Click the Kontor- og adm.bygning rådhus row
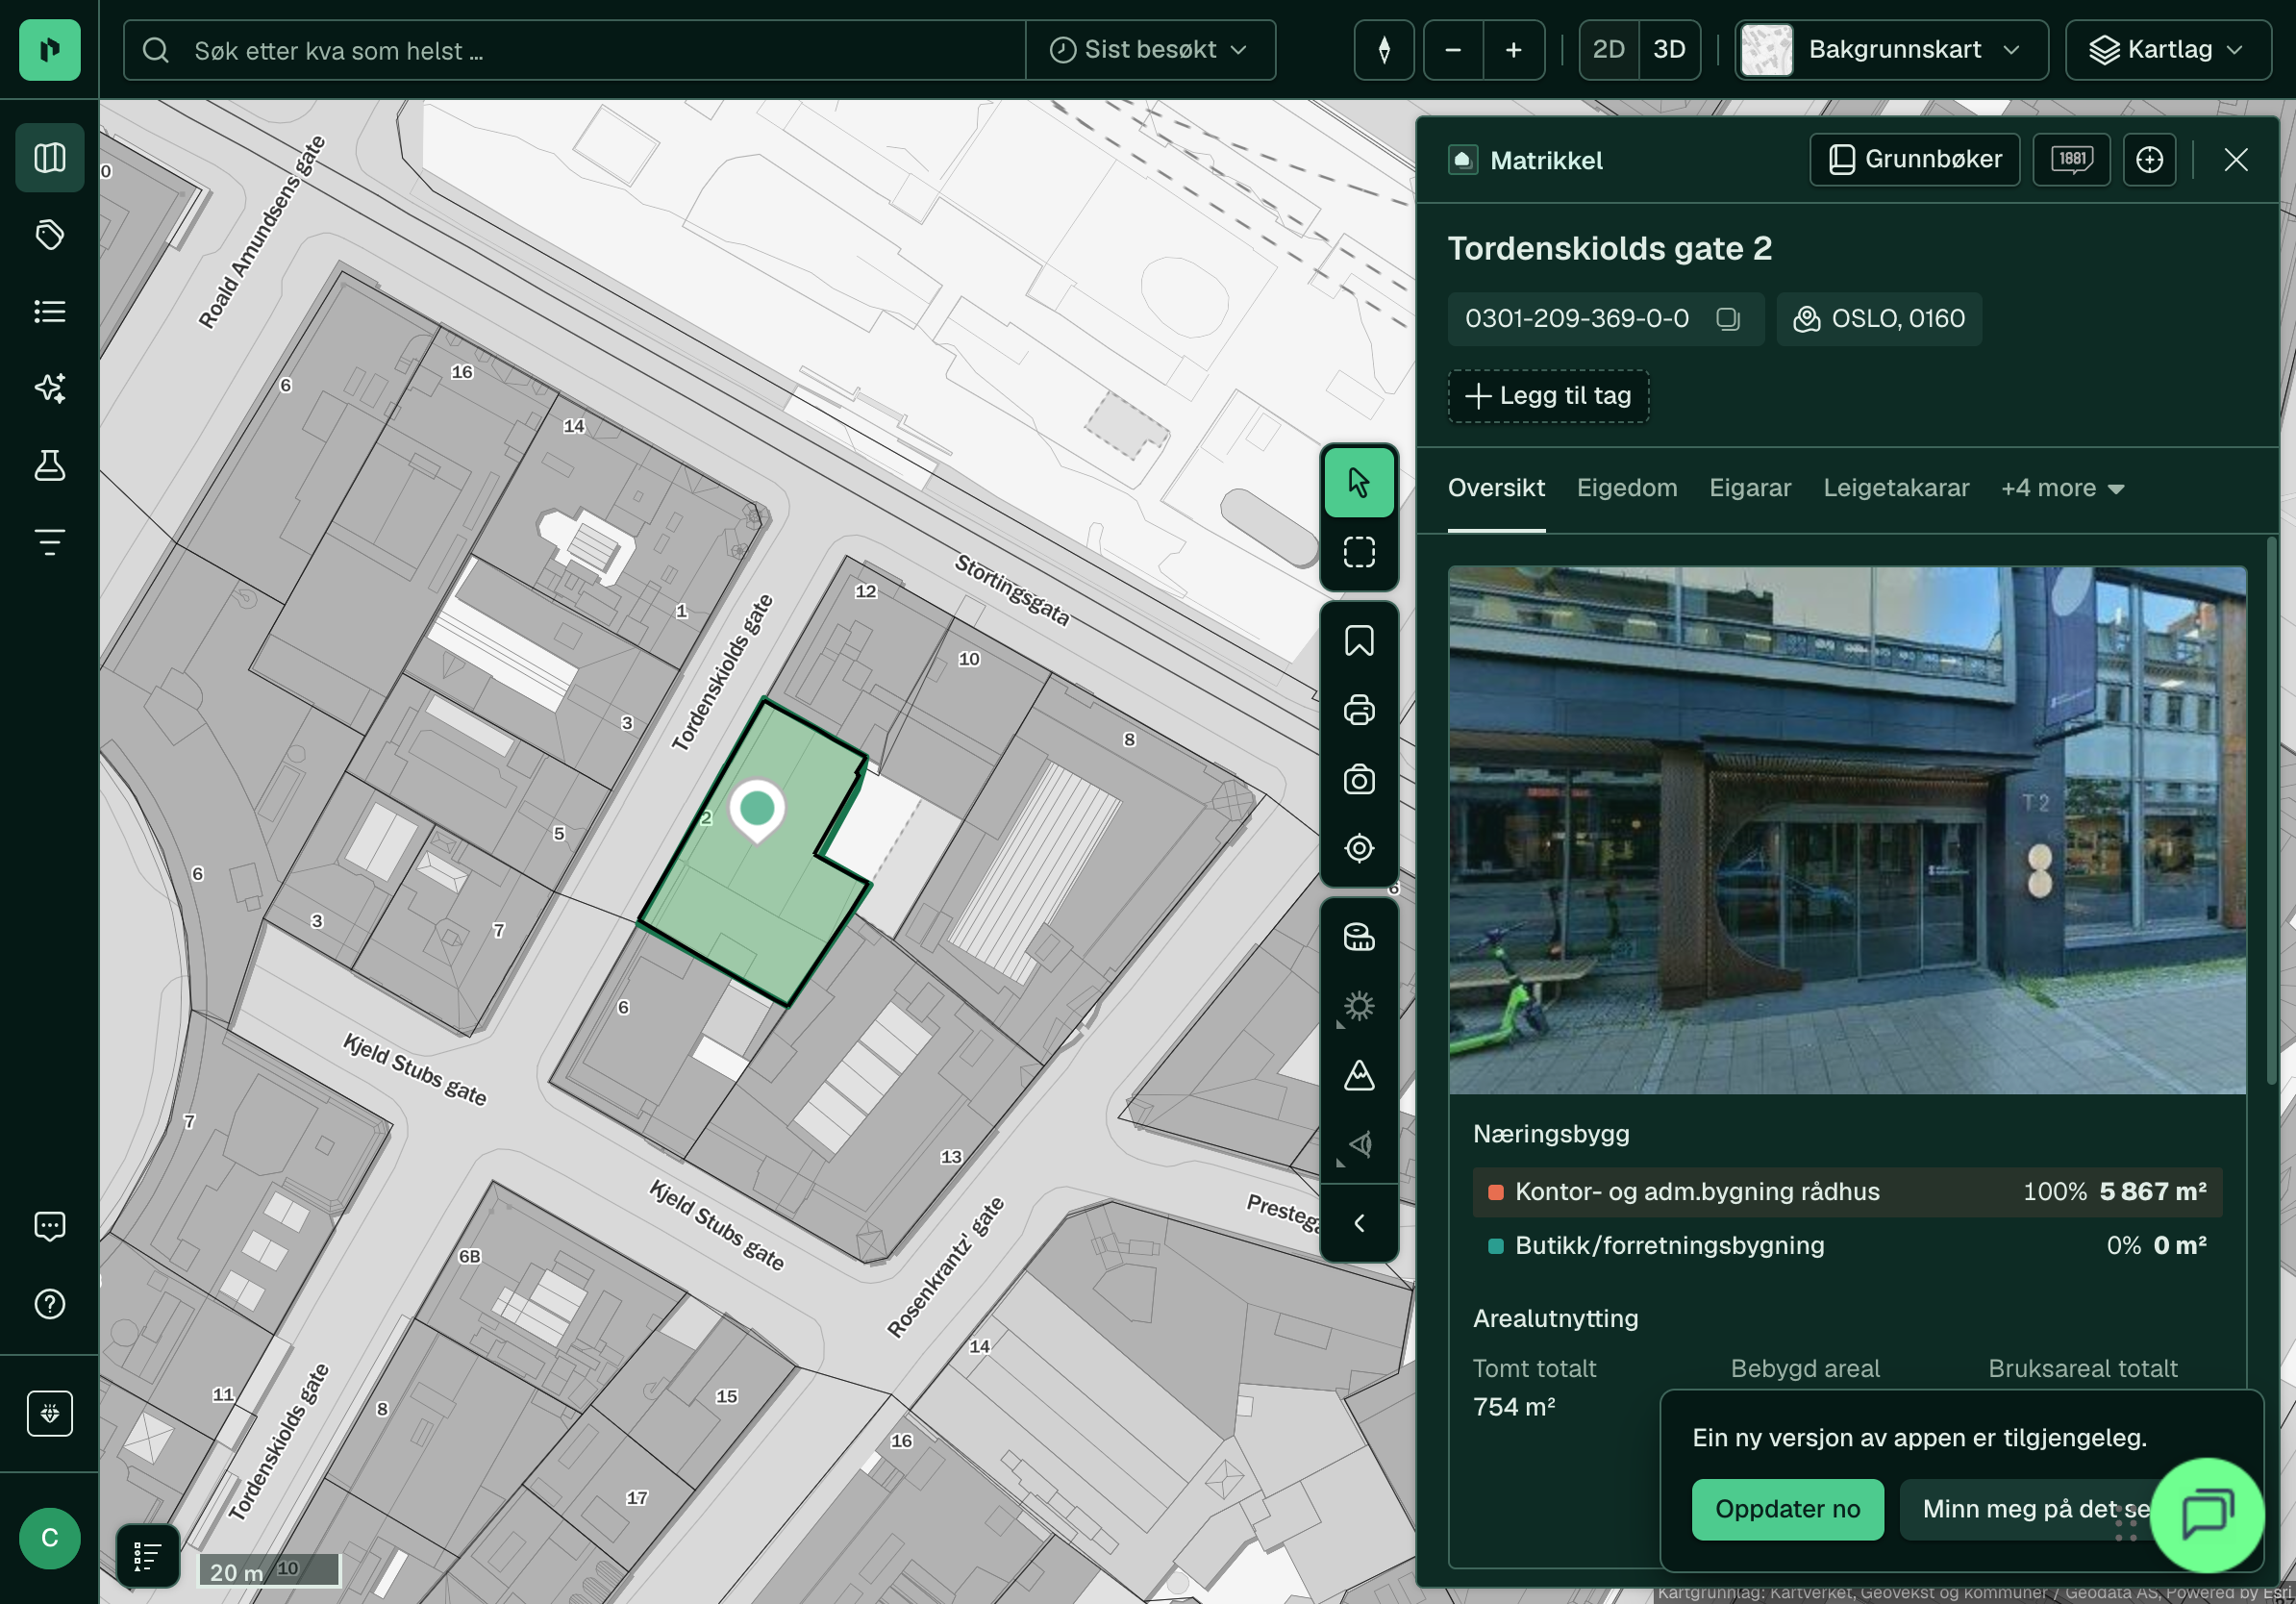This screenshot has height=1604, width=2296. 1847,1192
